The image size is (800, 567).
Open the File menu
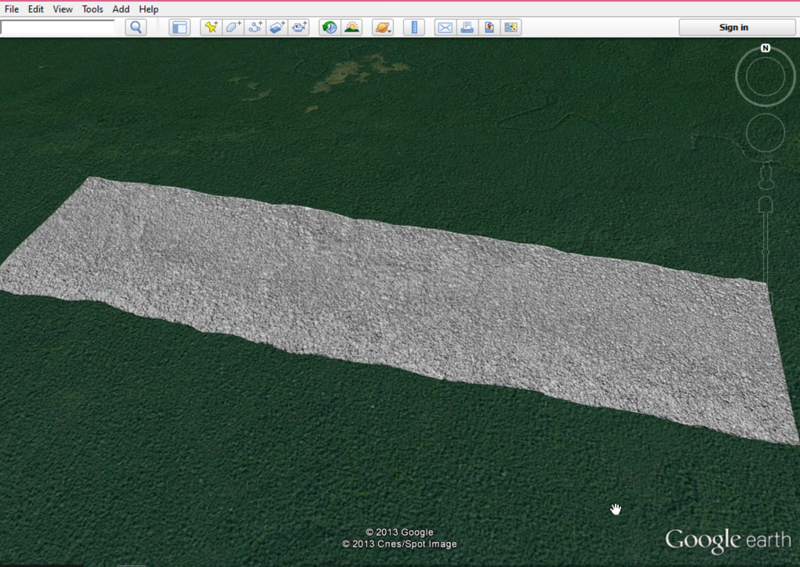[x=13, y=9]
